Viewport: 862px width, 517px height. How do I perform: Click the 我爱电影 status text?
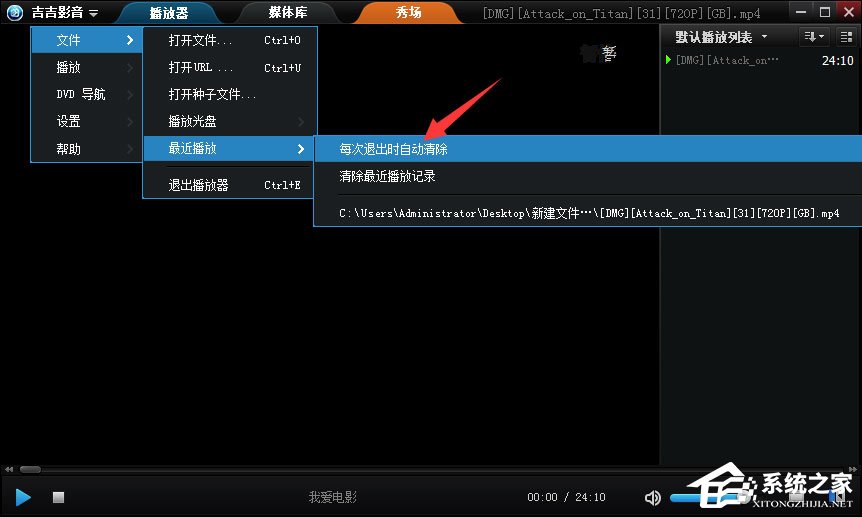pyautogui.click(x=333, y=497)
